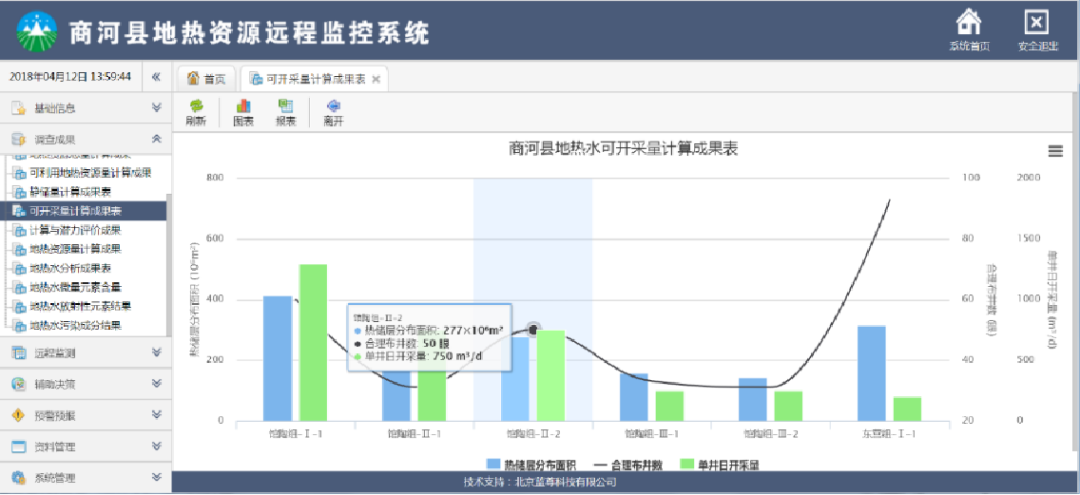1080x495 pixels.
Task: Click the blue bar for 馆陶组-Ⅰ-1
Action: (x=278, y=359)
